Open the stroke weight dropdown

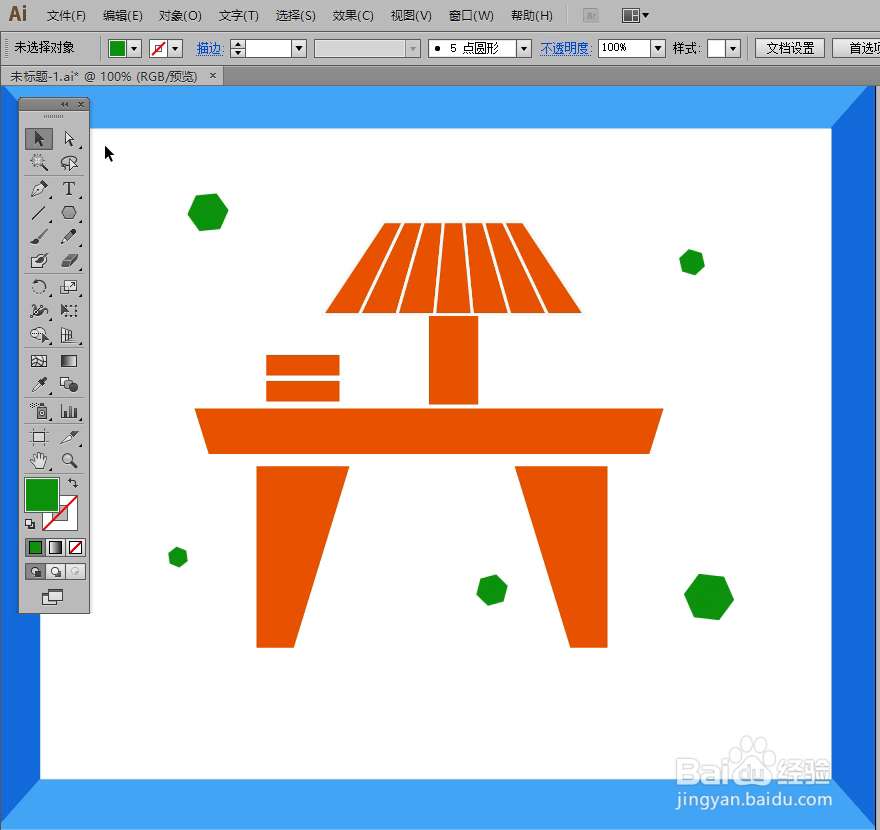[297, 47]
